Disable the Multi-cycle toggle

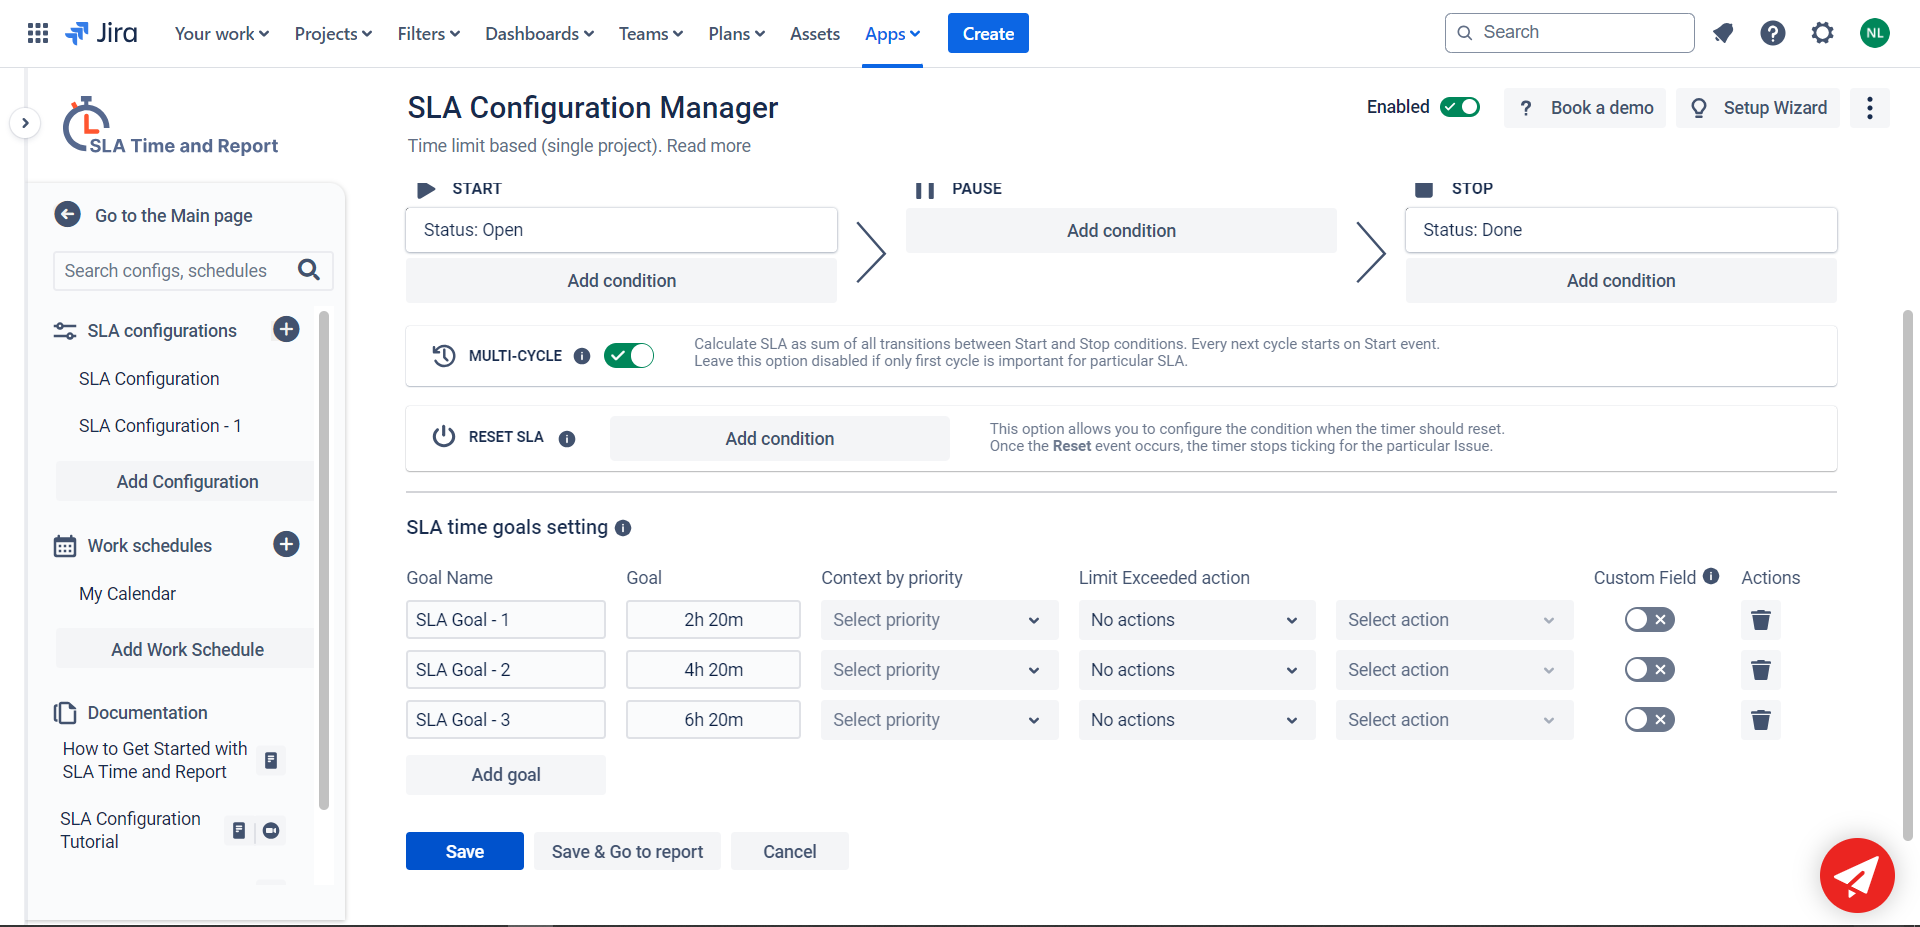[x=629, y=356]
